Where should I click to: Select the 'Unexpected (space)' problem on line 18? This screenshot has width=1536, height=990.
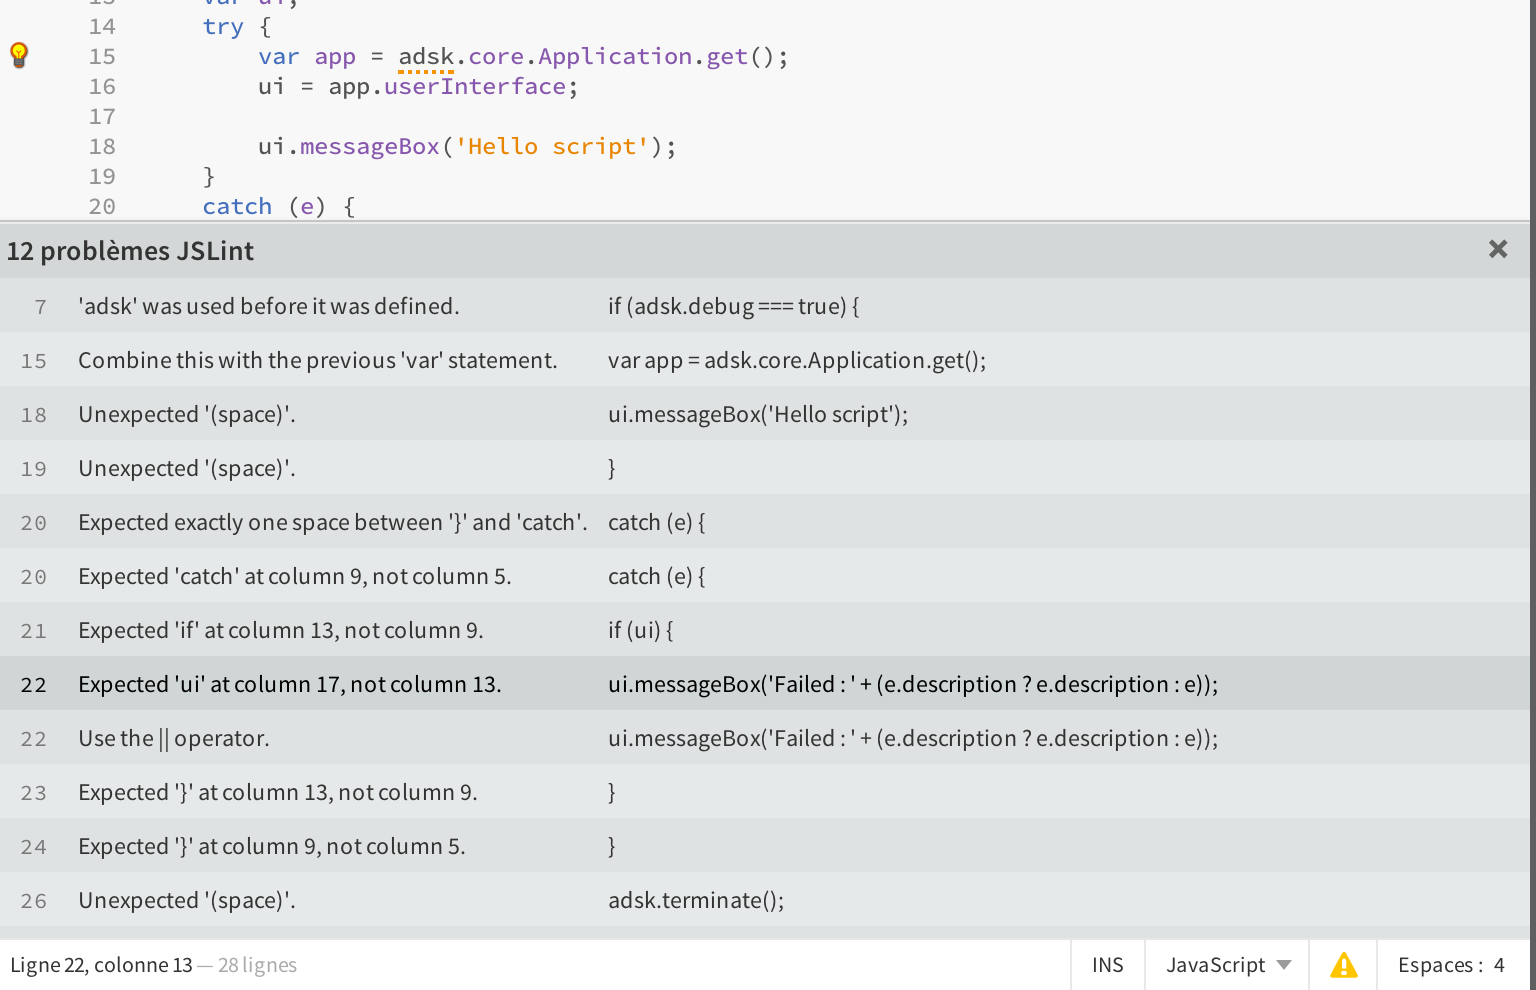186,414
